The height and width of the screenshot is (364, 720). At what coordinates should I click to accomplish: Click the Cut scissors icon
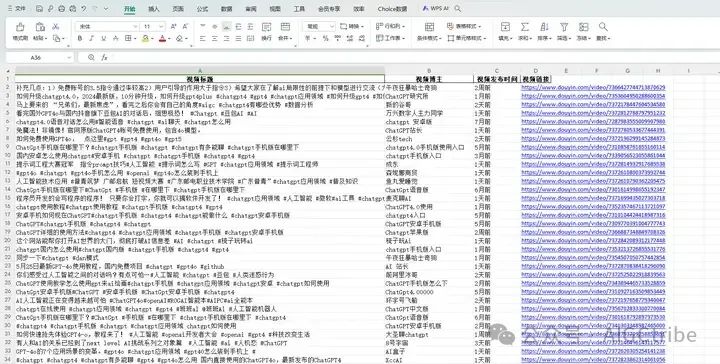[56, 27]
